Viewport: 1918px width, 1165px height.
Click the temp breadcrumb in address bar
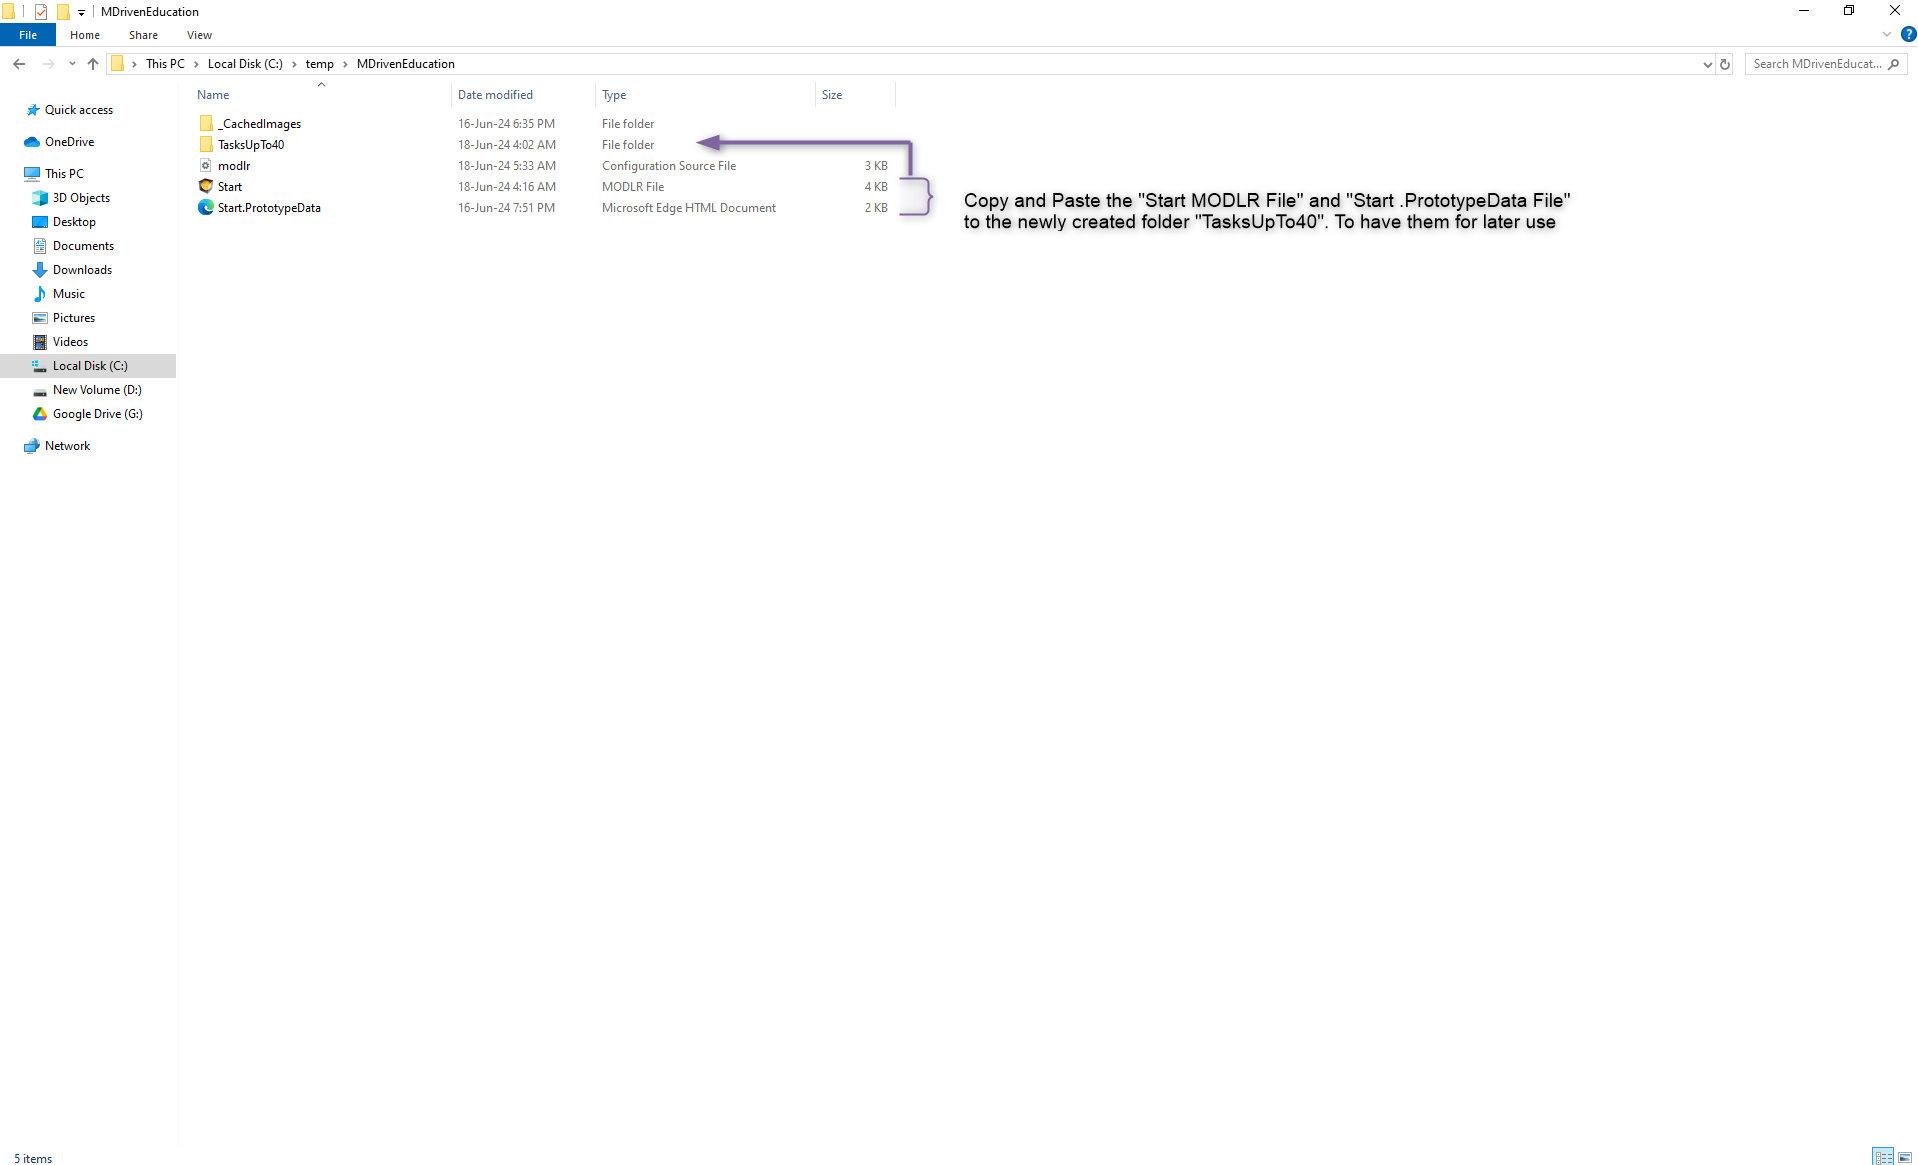[319, 64]
